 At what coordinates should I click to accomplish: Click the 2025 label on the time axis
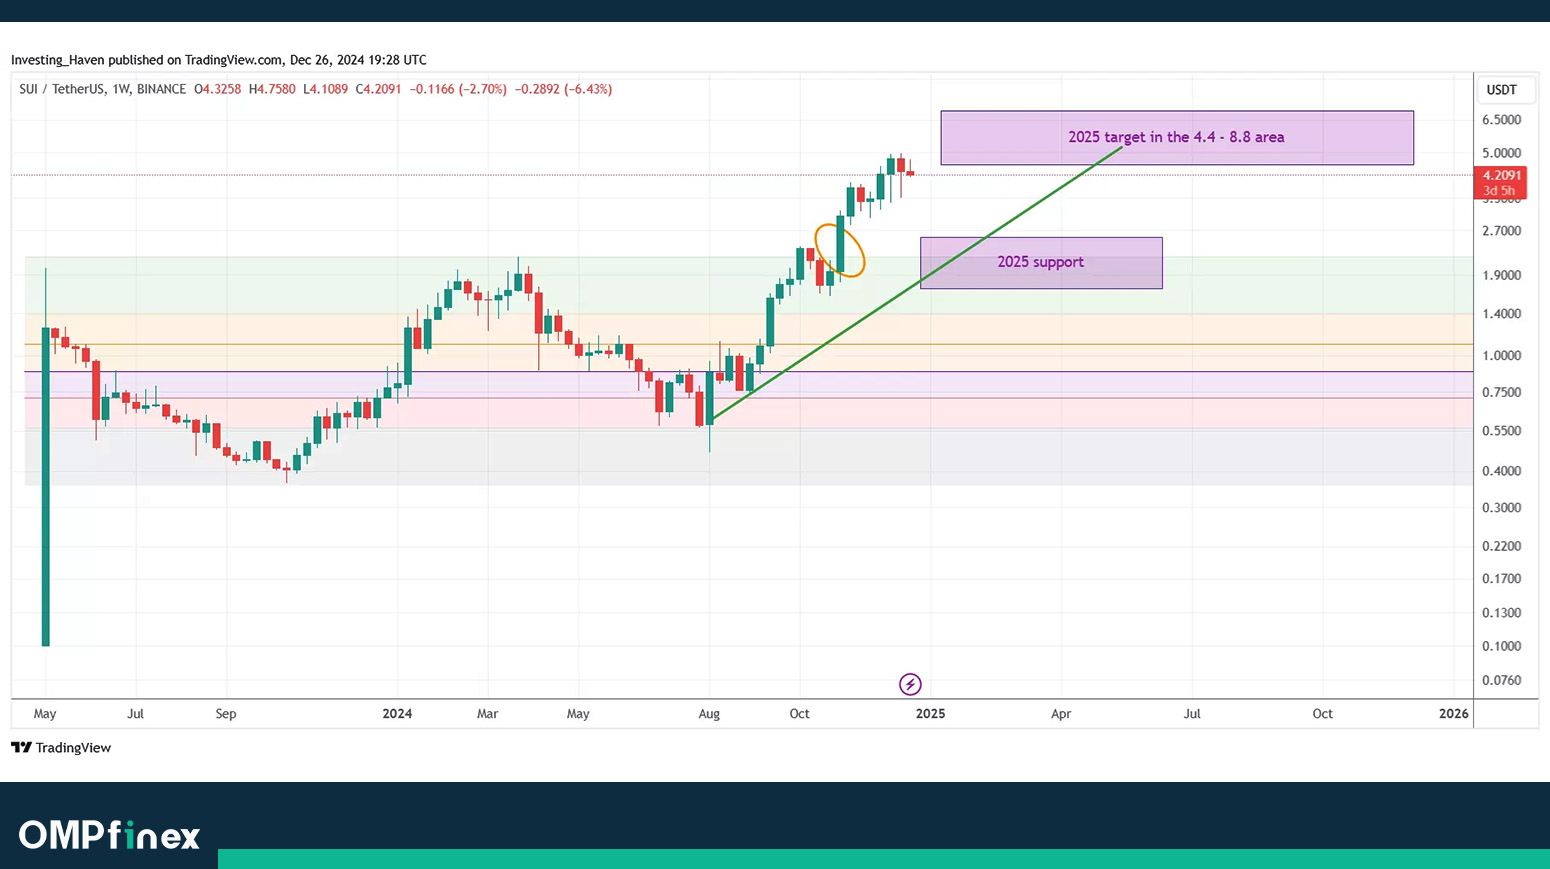930,714
